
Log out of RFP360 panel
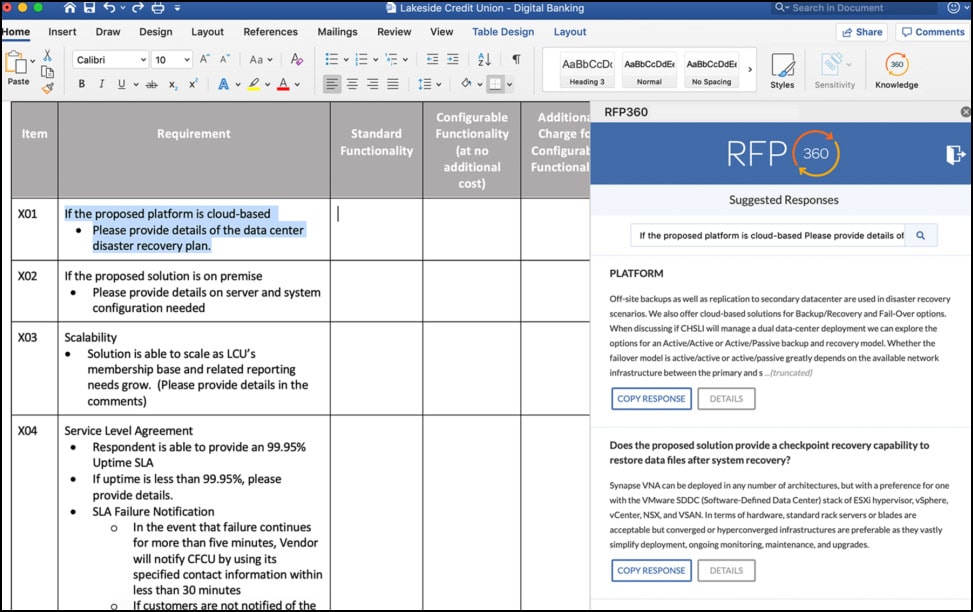click(x=955, y=154)
